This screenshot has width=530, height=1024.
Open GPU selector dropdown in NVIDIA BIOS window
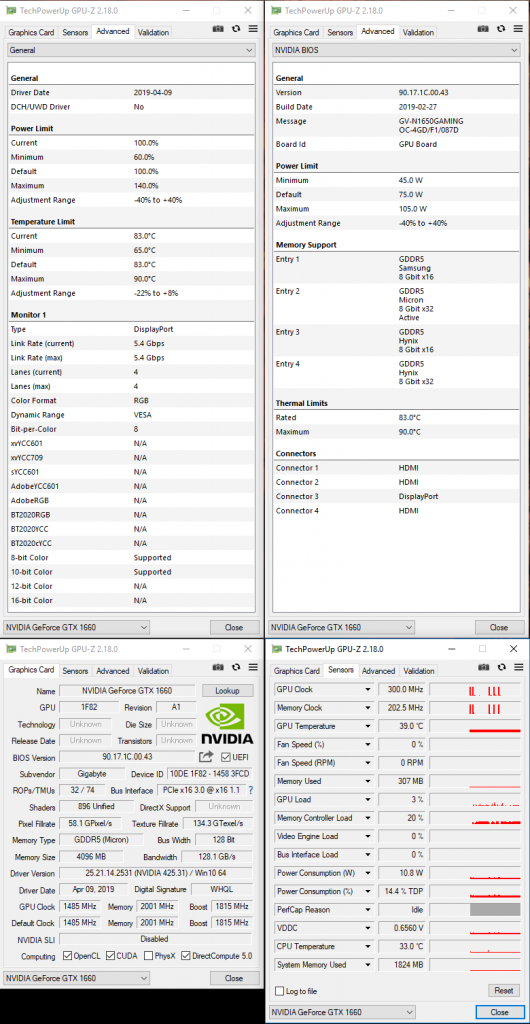pyautogui.click(x=342, y=627)
